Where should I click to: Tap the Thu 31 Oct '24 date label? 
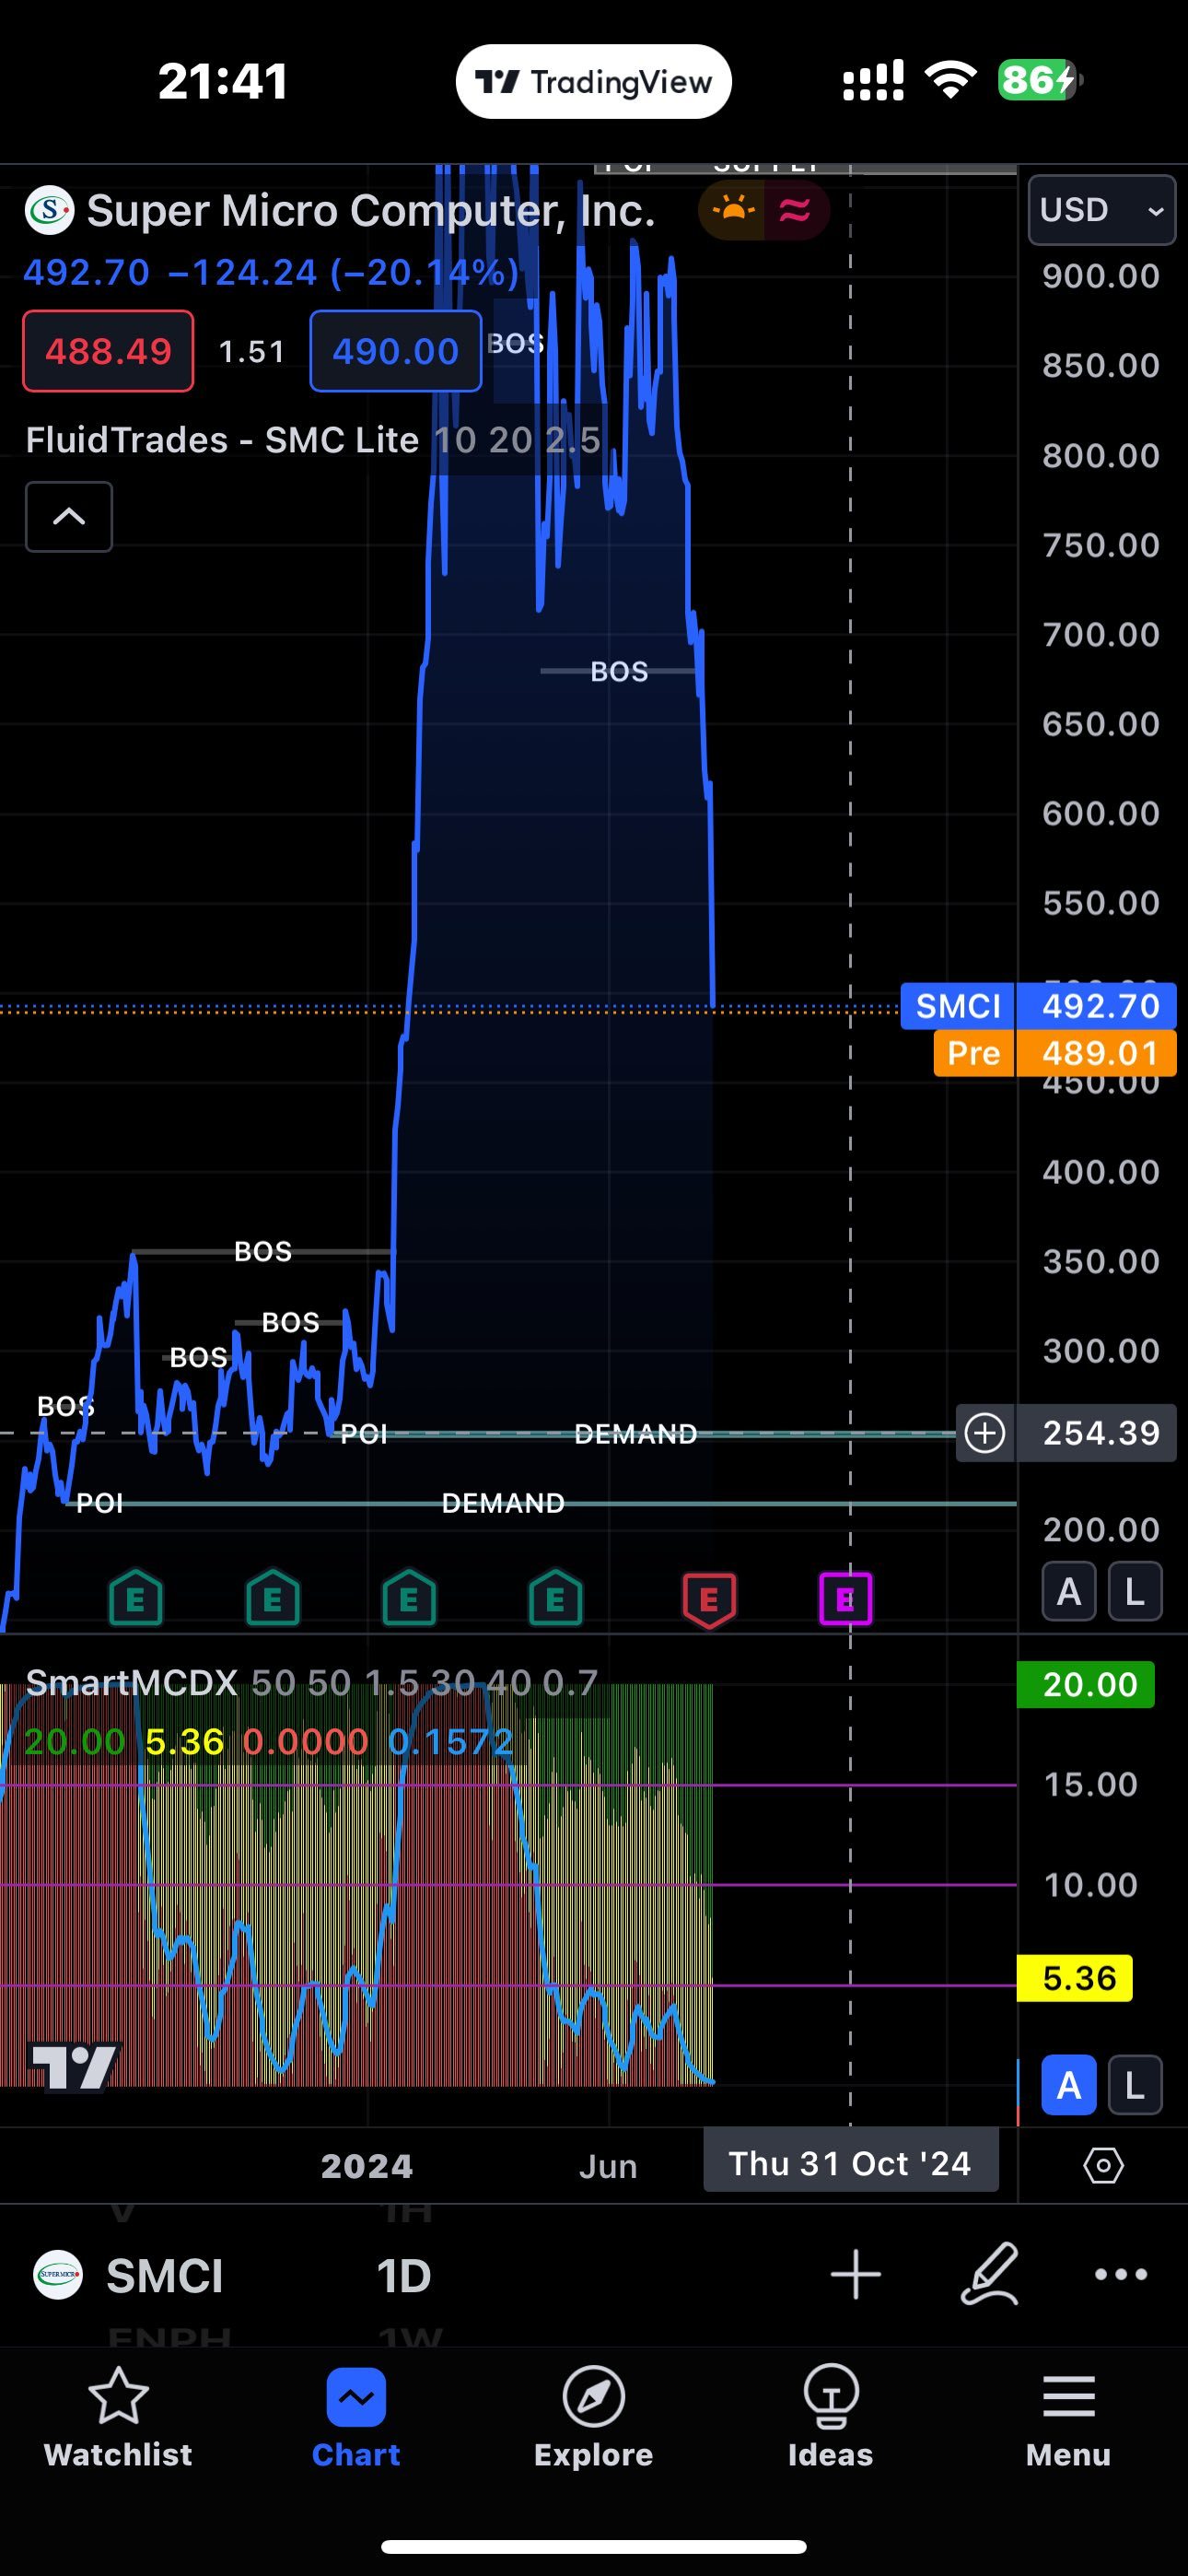point(851,2164)
